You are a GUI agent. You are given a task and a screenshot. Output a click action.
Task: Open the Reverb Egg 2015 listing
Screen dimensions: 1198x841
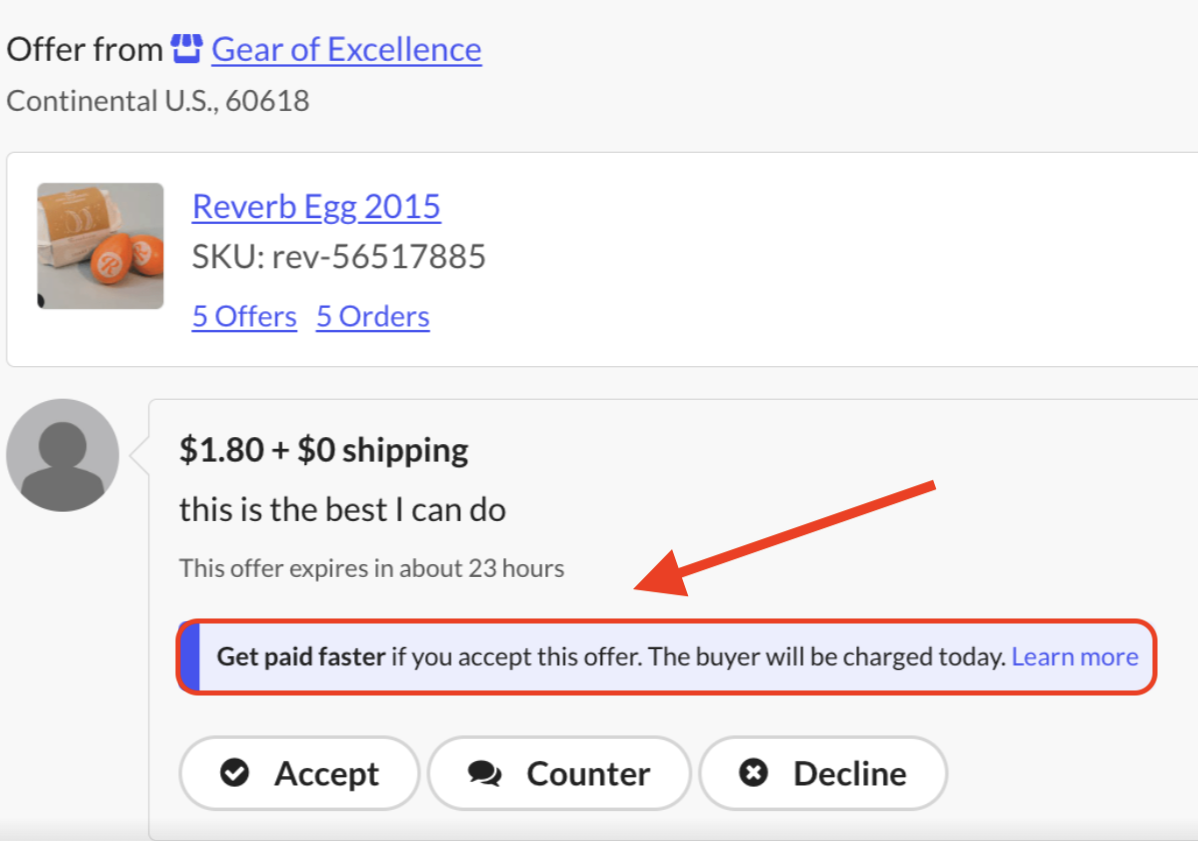point(316,206)
